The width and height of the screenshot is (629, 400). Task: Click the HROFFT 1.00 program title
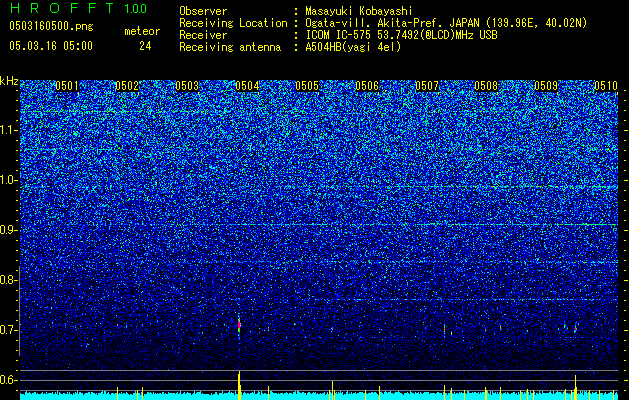click(x=78, y=8)
